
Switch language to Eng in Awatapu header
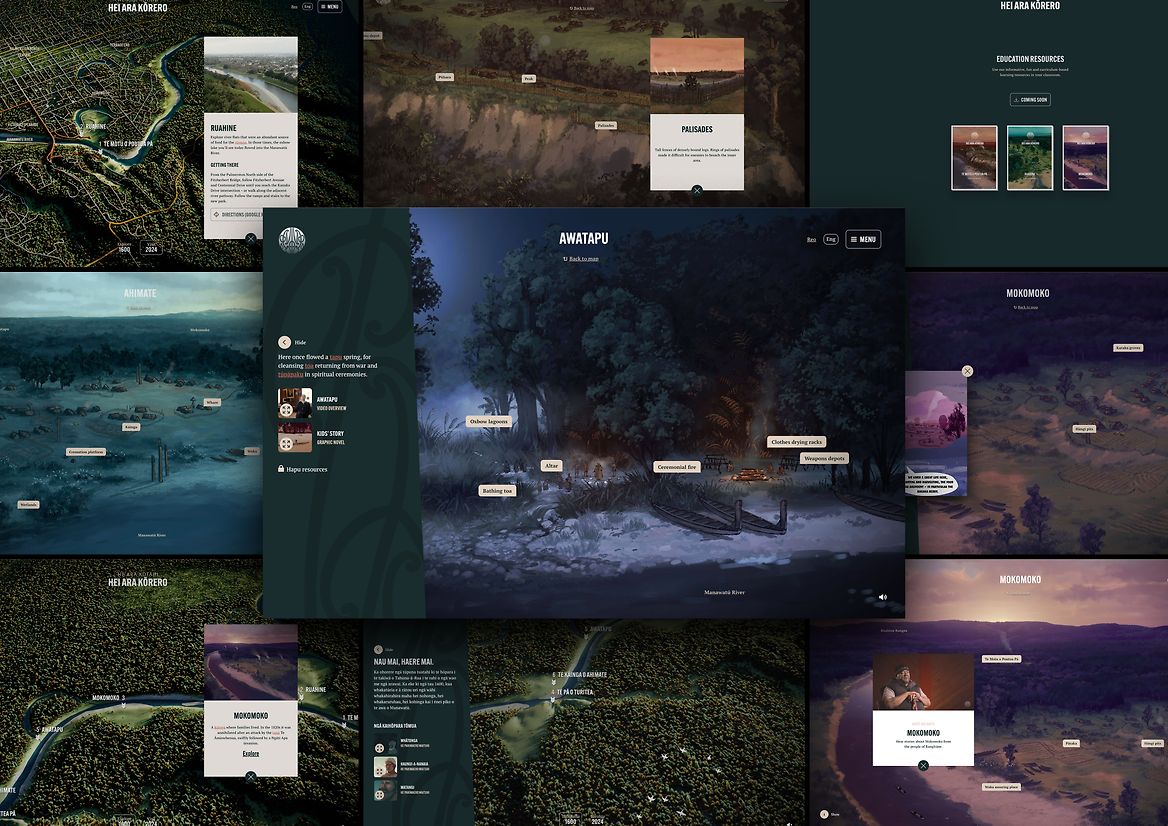[830, 240]
